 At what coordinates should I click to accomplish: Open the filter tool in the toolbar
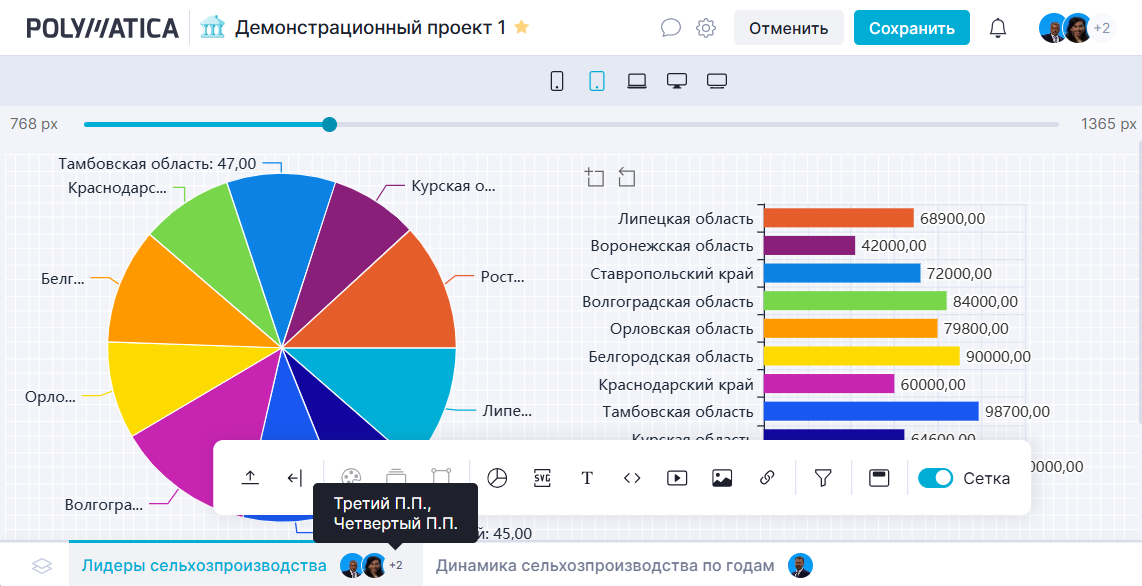click(823, 478)
